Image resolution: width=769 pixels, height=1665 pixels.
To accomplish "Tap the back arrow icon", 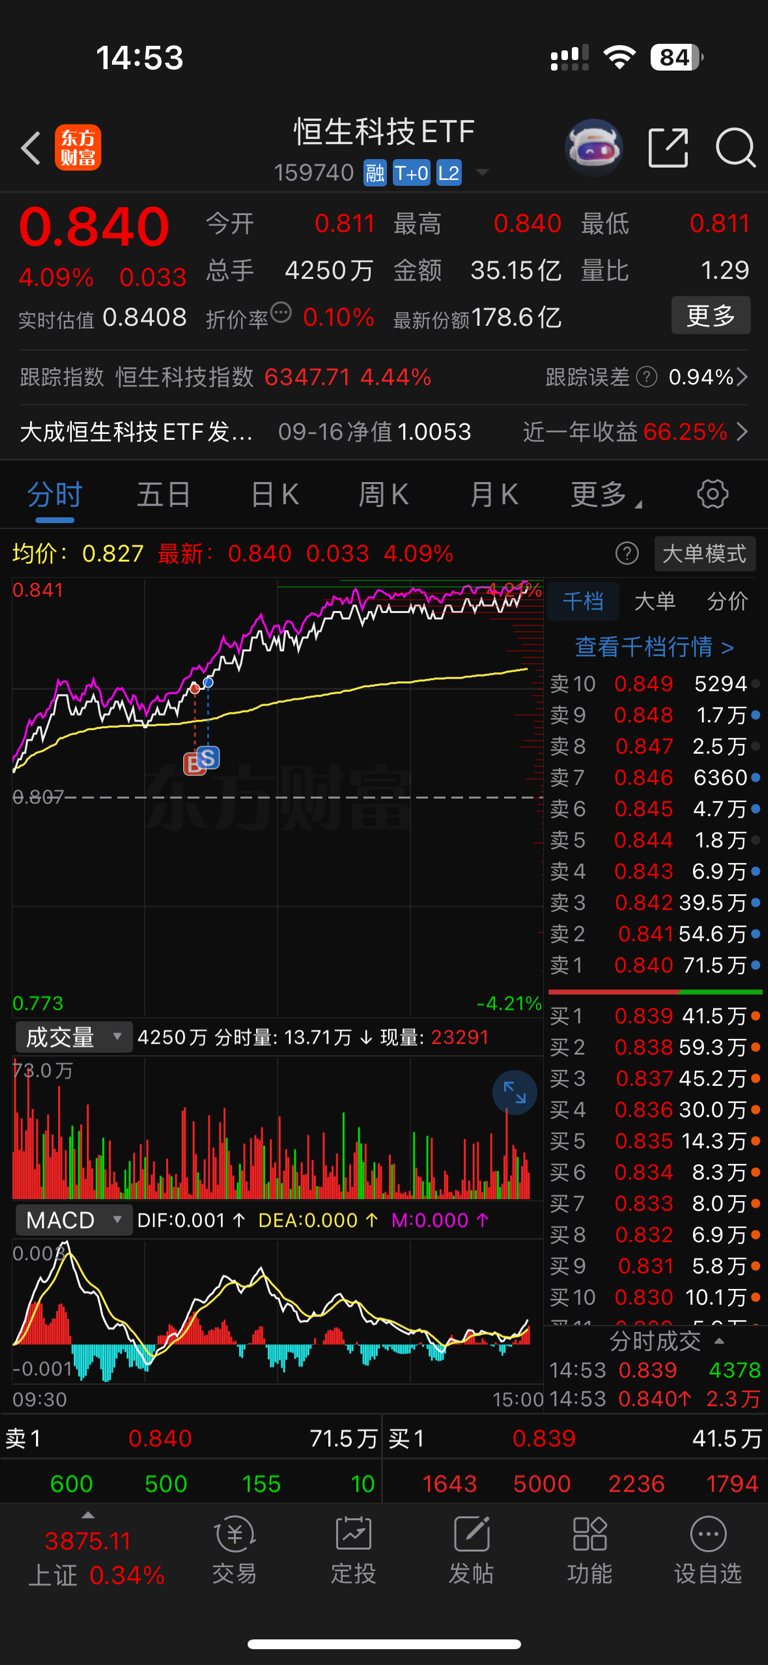I will click(31, 149).
